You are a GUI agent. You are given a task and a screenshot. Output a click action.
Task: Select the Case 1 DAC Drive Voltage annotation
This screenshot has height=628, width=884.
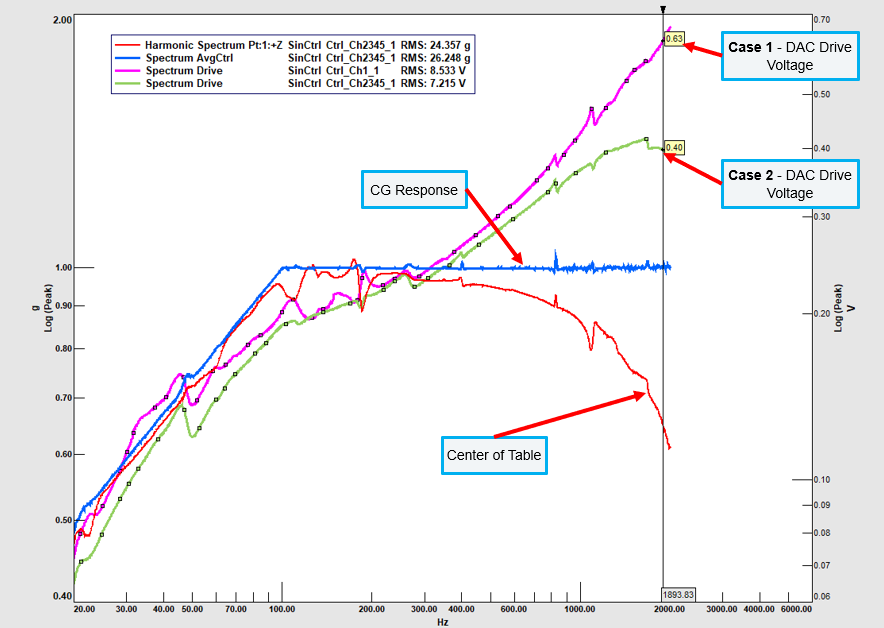pyautogui.click(x=790, y=55)
